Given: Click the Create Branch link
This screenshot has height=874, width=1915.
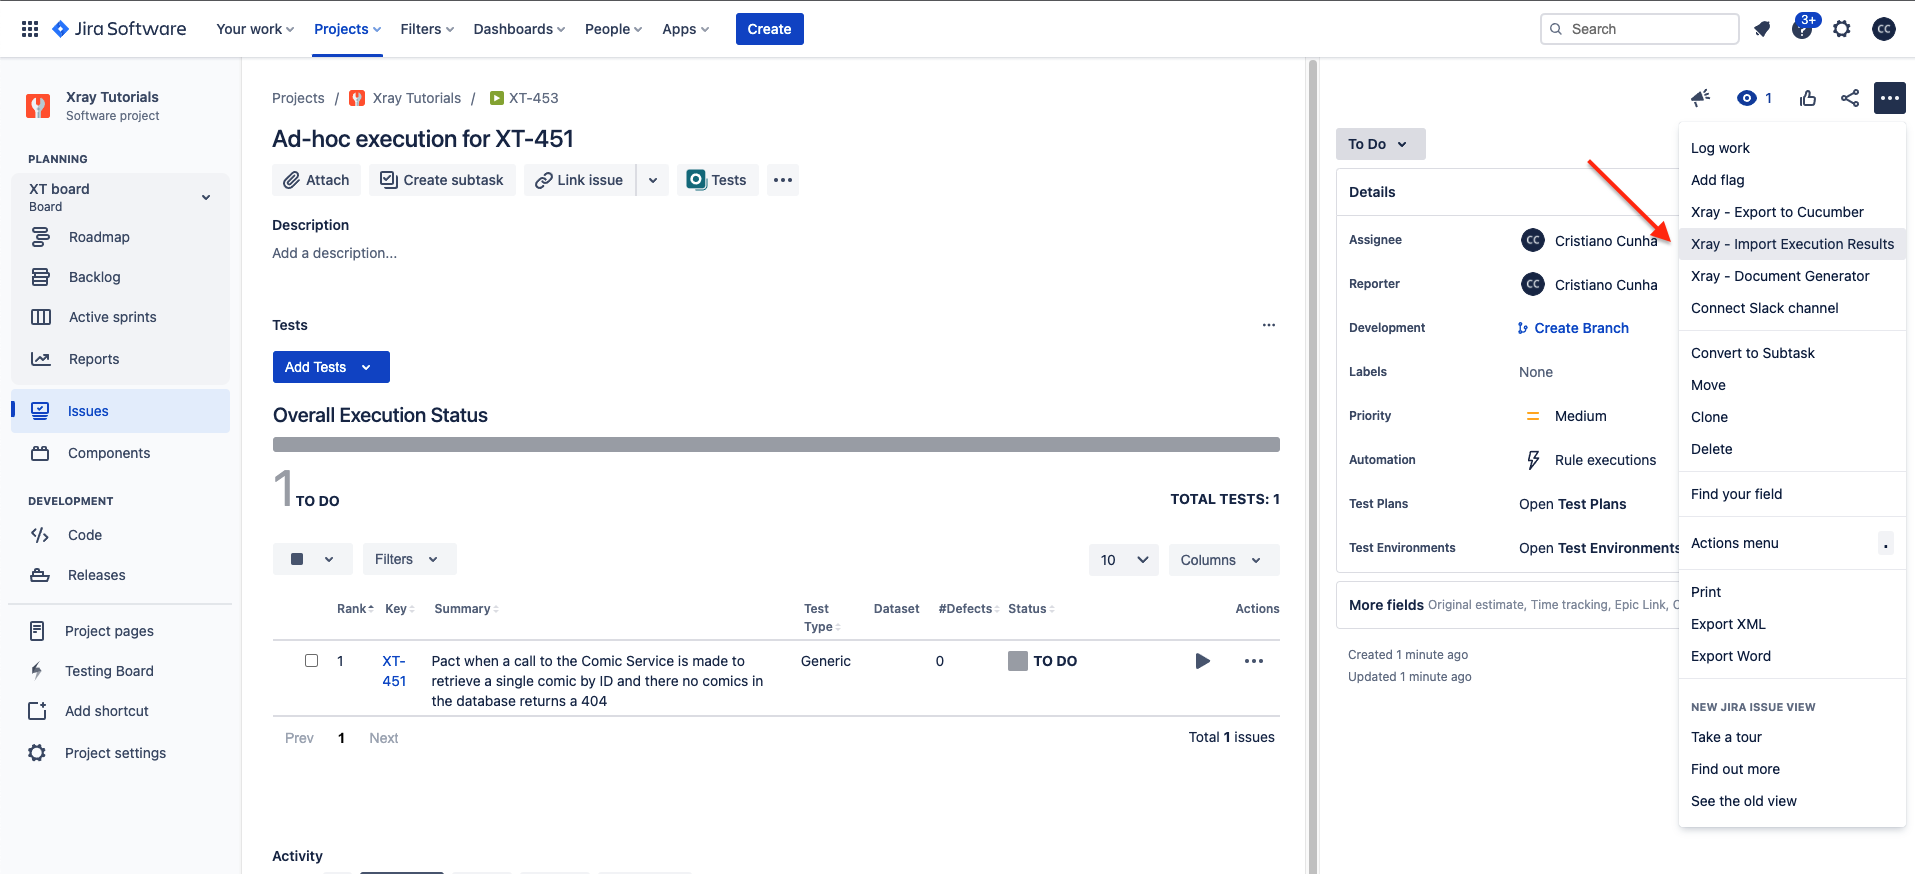Looking at the screenshot, I should 1573,328.
